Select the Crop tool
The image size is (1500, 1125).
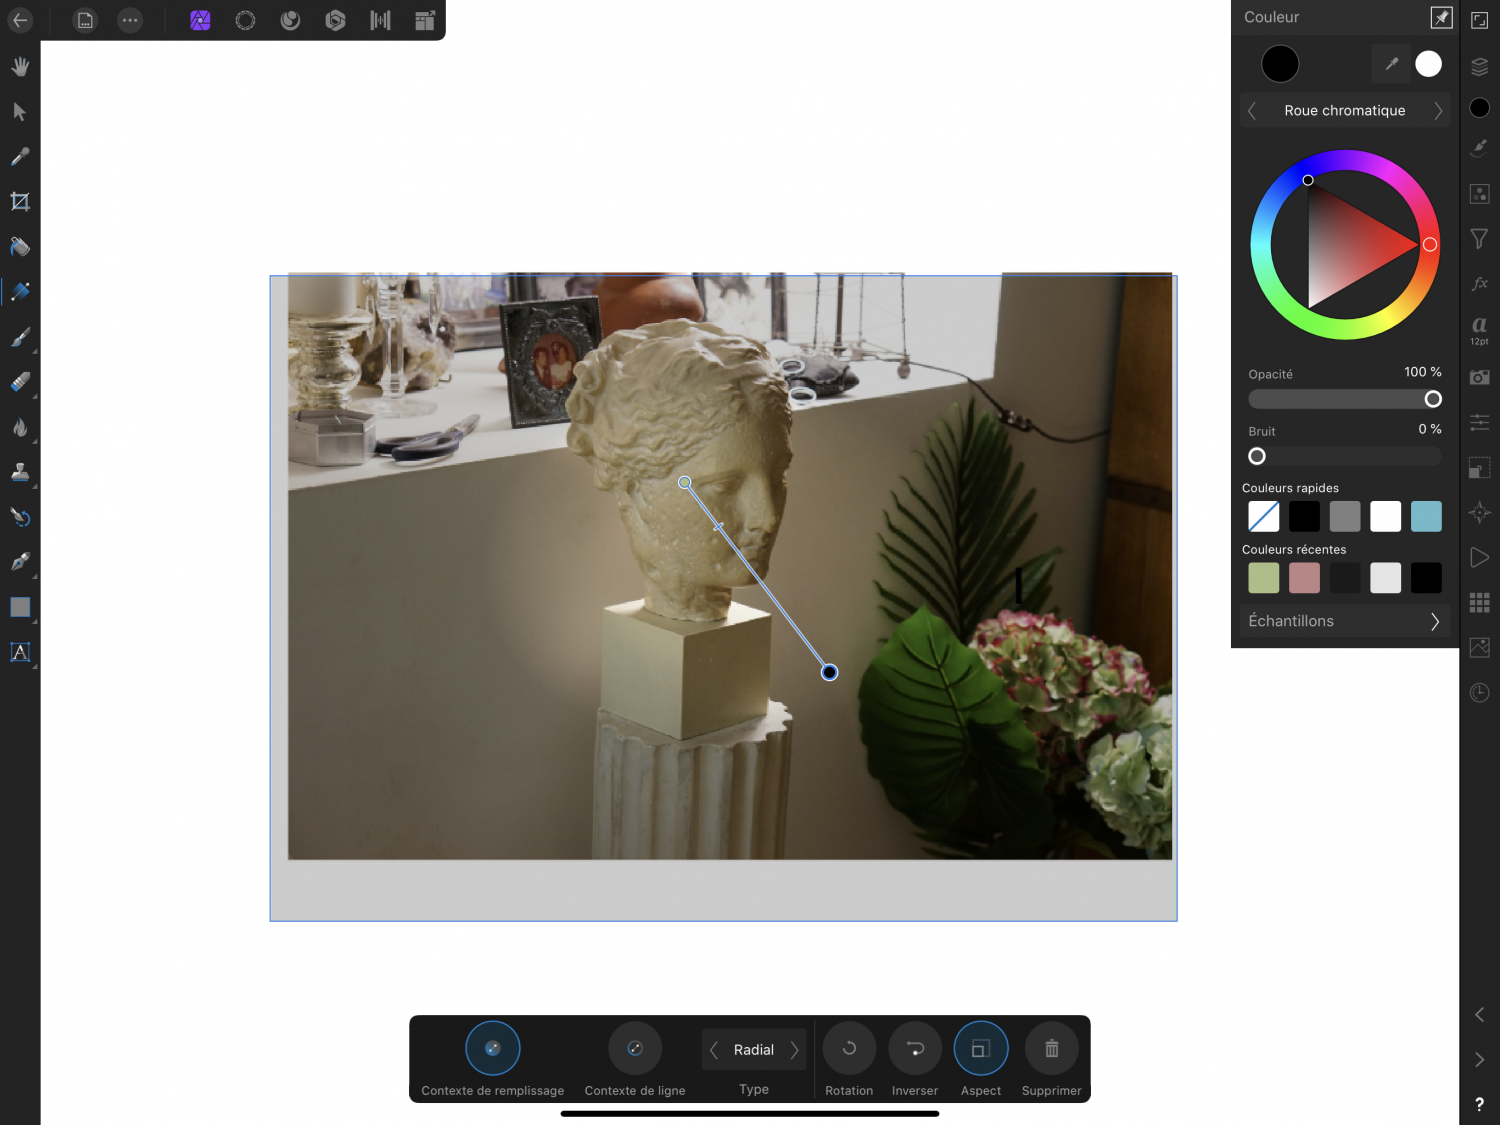coord(20,201)
